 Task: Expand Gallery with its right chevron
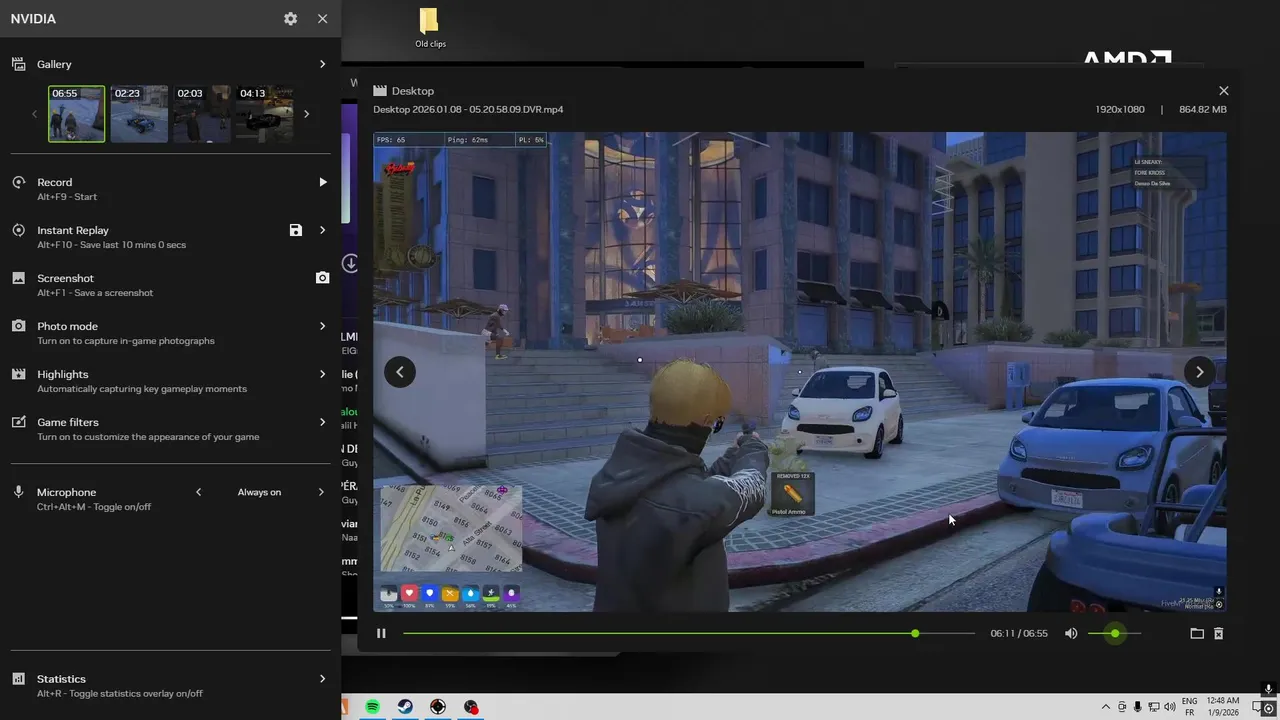tap(322, 64)
